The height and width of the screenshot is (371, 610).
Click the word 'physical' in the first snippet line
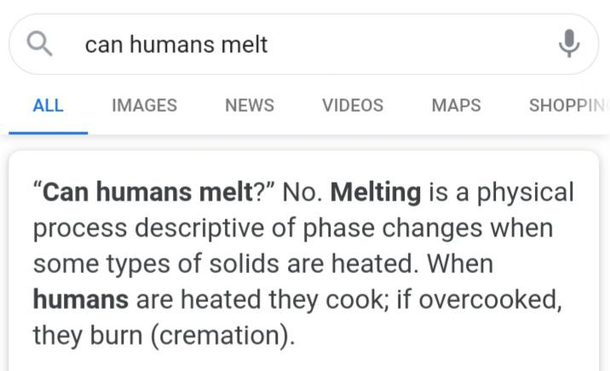pyautogui.click(x=525, y=192)
